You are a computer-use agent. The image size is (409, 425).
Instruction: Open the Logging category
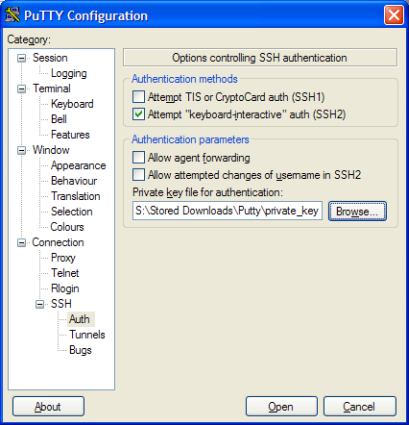pyautogui.click(x=69, y=73)
